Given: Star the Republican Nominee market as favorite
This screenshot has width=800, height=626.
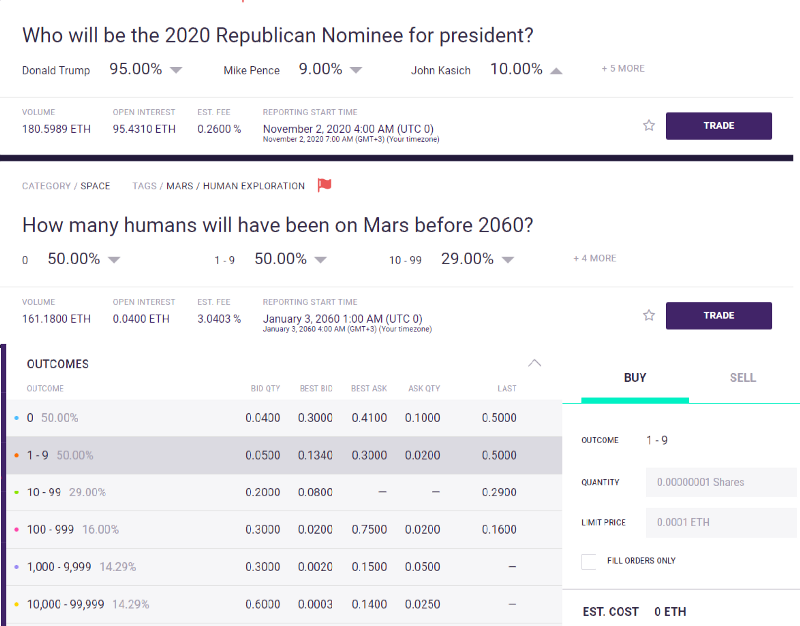Looking at the screenshot, I should pyautogui.click(x=648, y=126).
